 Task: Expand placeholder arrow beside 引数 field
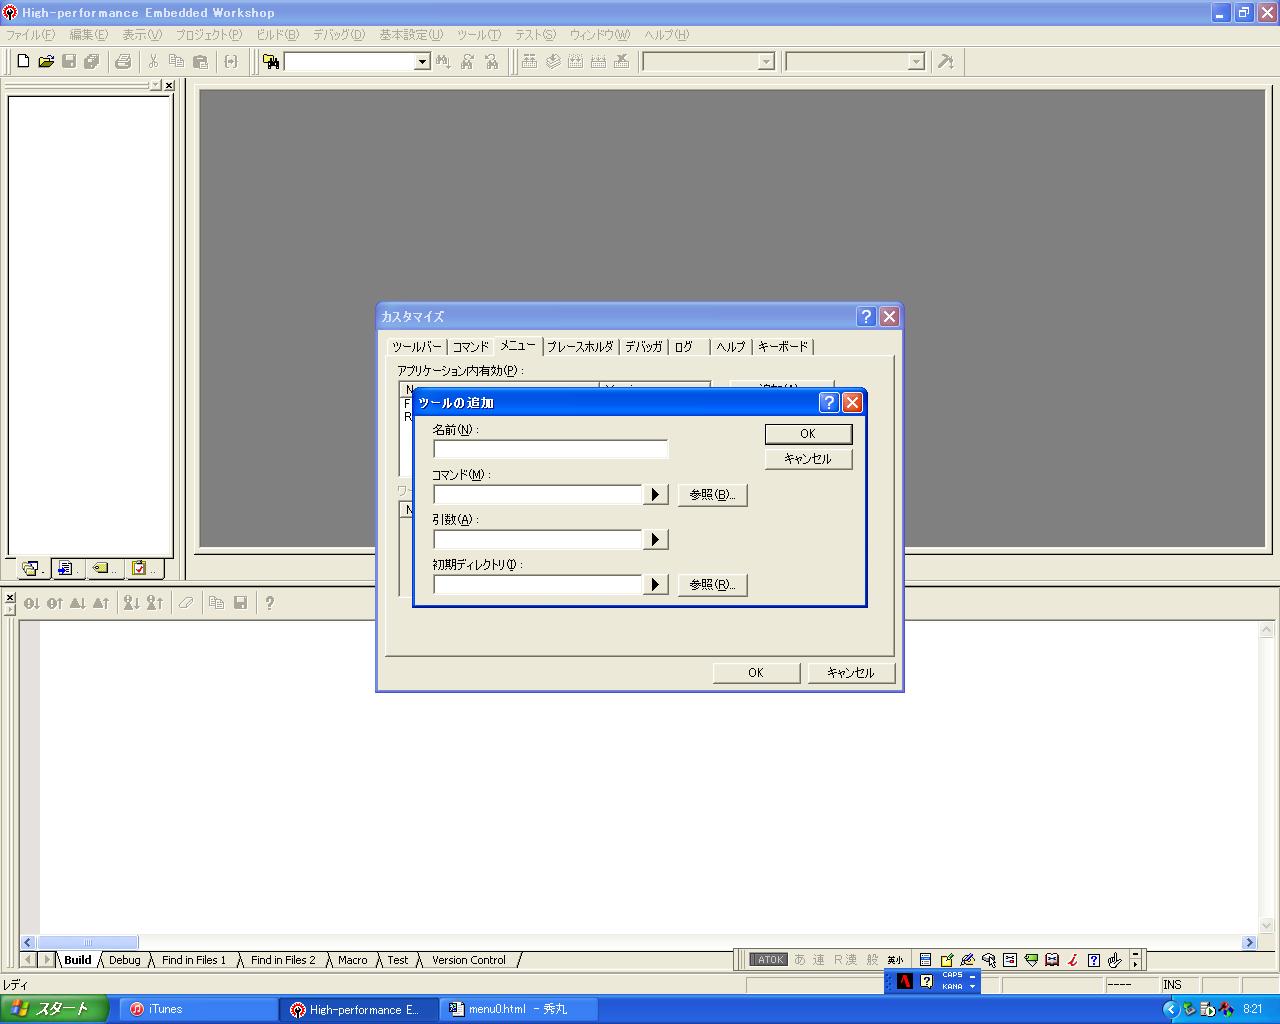655,540
